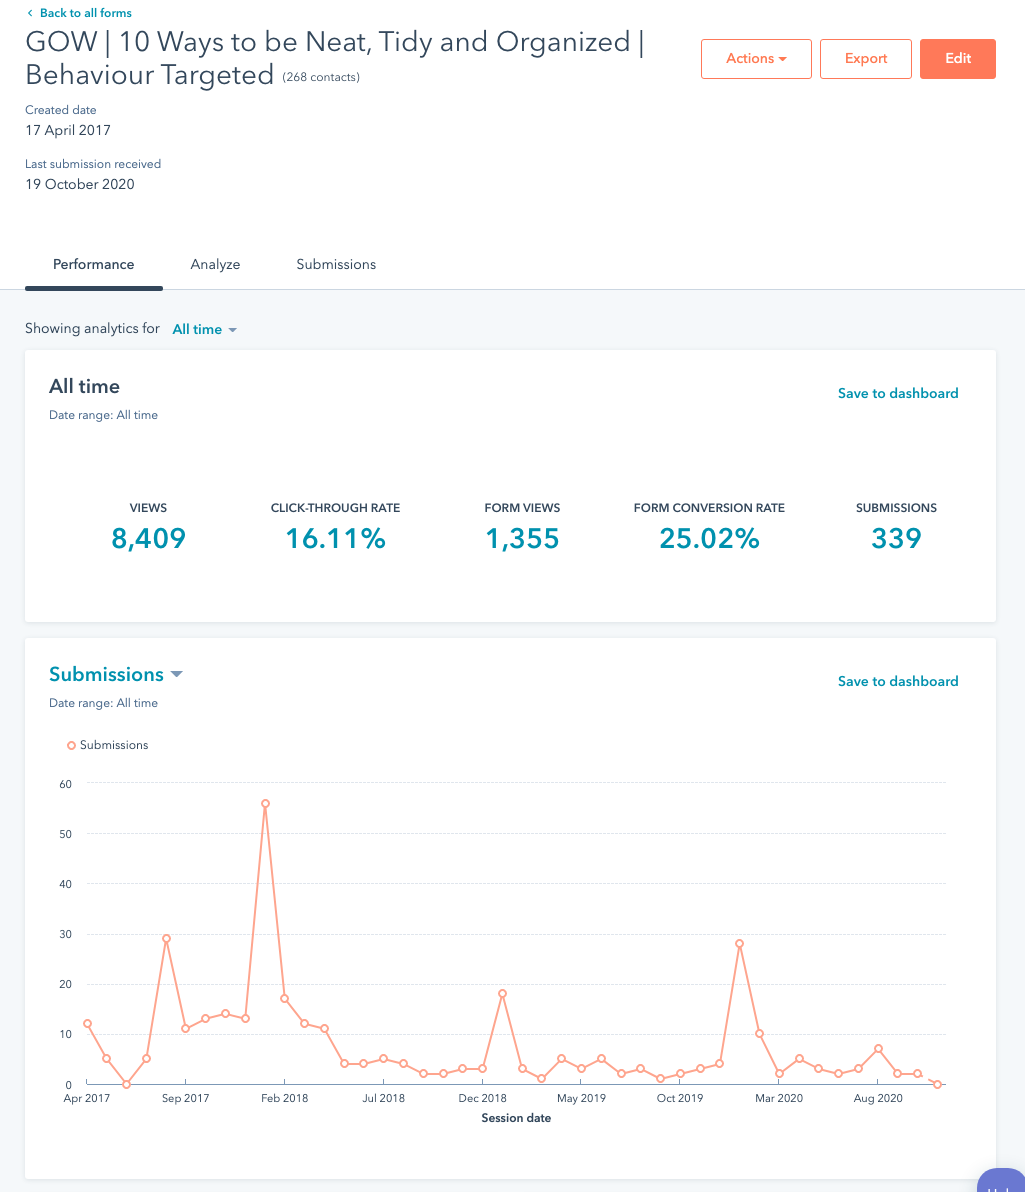Switch to the Submissions tab

tap(336, 265)
